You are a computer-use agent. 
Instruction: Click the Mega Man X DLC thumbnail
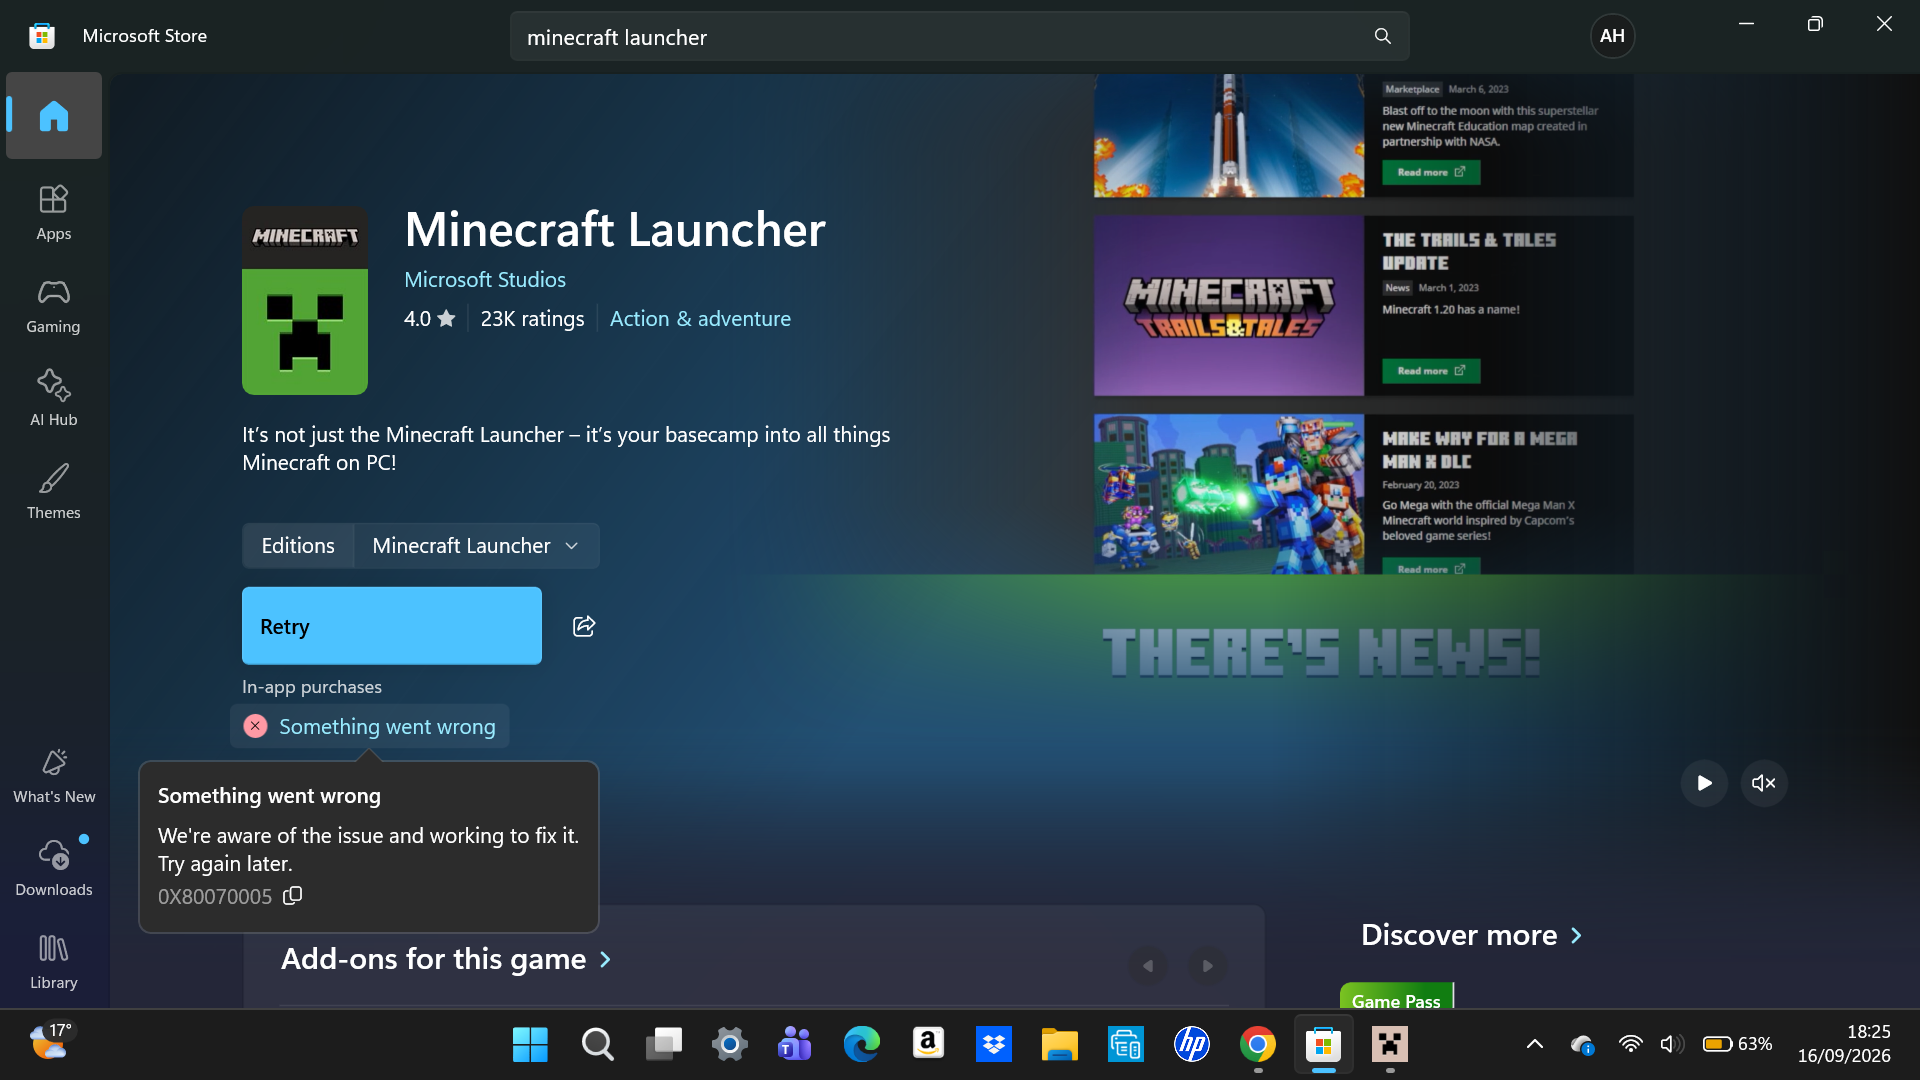click(x=1229, y=494)
